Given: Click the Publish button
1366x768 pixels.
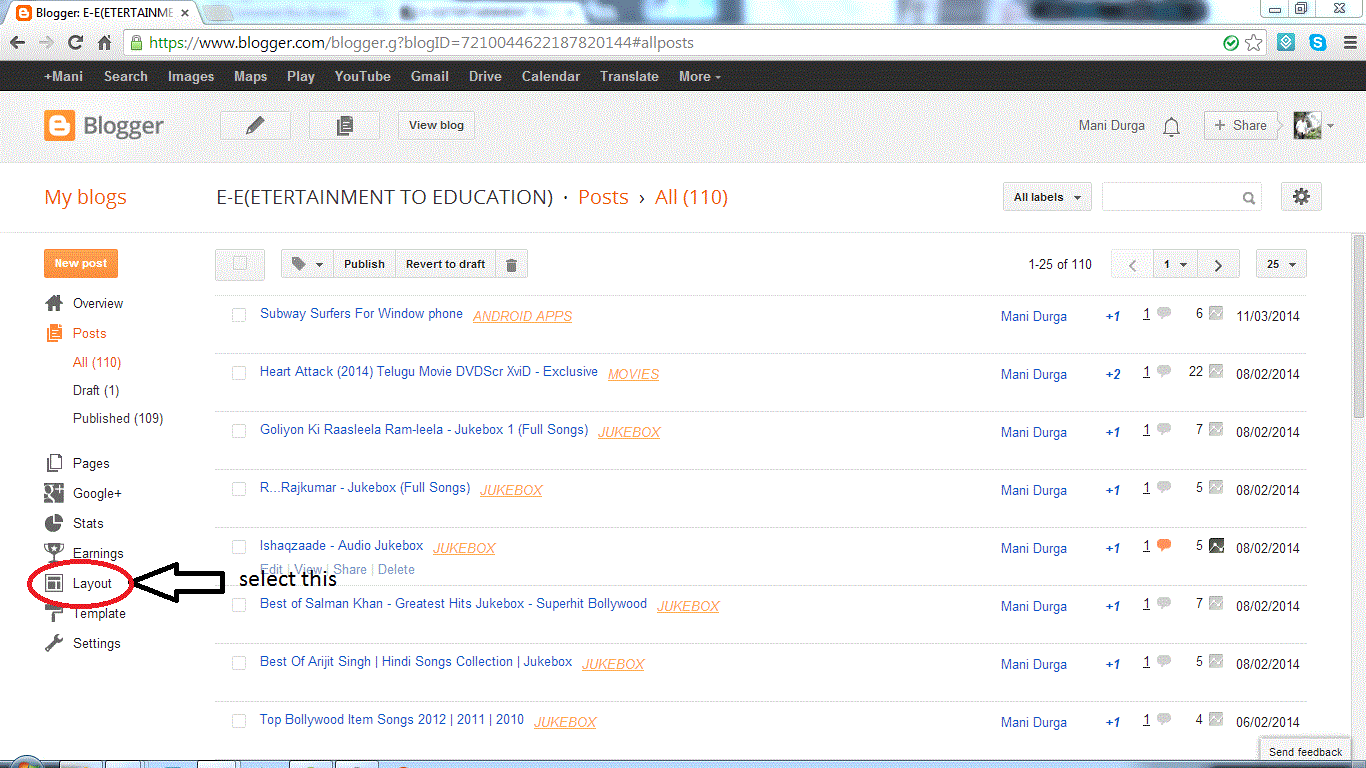Looking at the screenshot, I should click(x=364, y=264).
